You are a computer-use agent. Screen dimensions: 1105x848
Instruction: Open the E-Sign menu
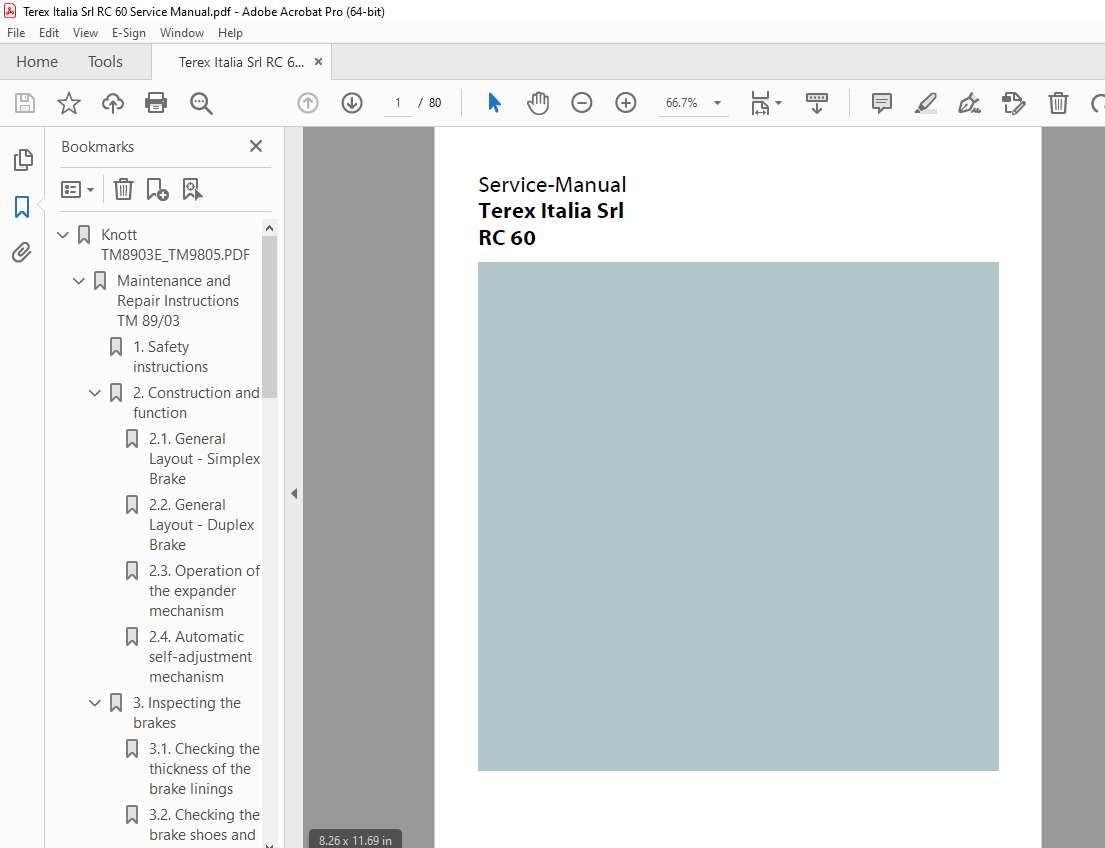click(x=129, y=32)
